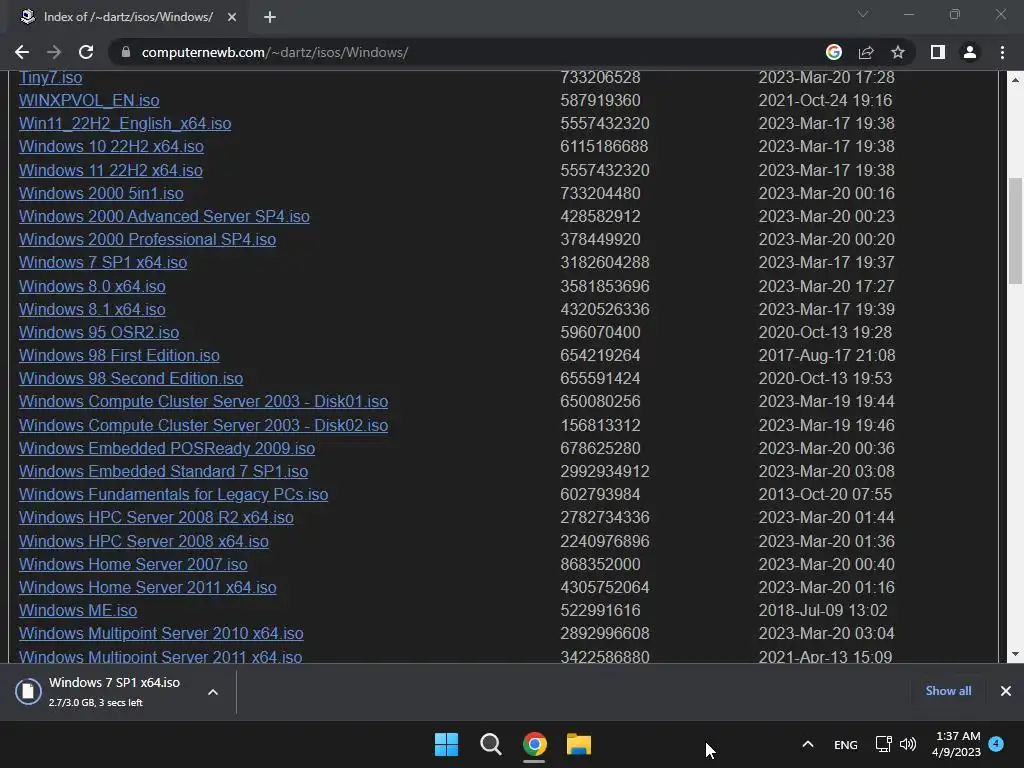Click date 2013-Oct-20 07:55

tap(825, 494)
